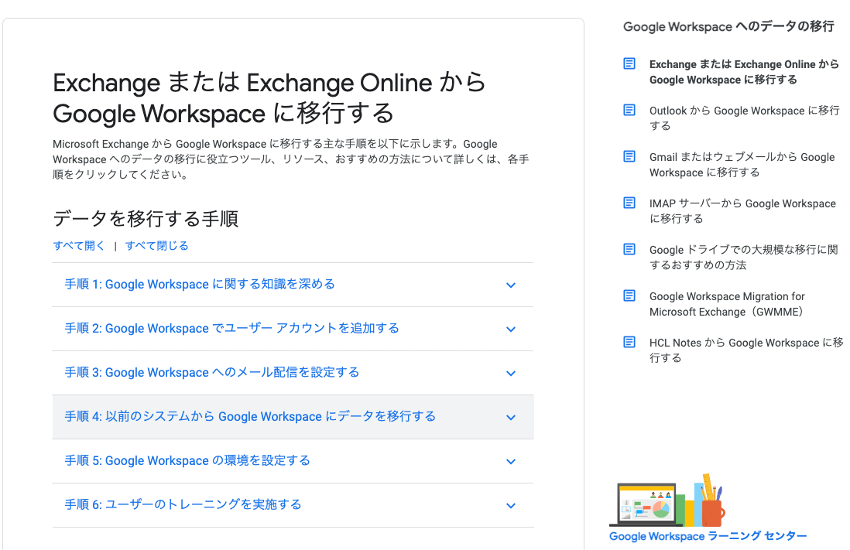Click document icon beside Outlook migration article
Viewport: 850px width, 550px height.
pyautogui.click(x=629, y=110)
